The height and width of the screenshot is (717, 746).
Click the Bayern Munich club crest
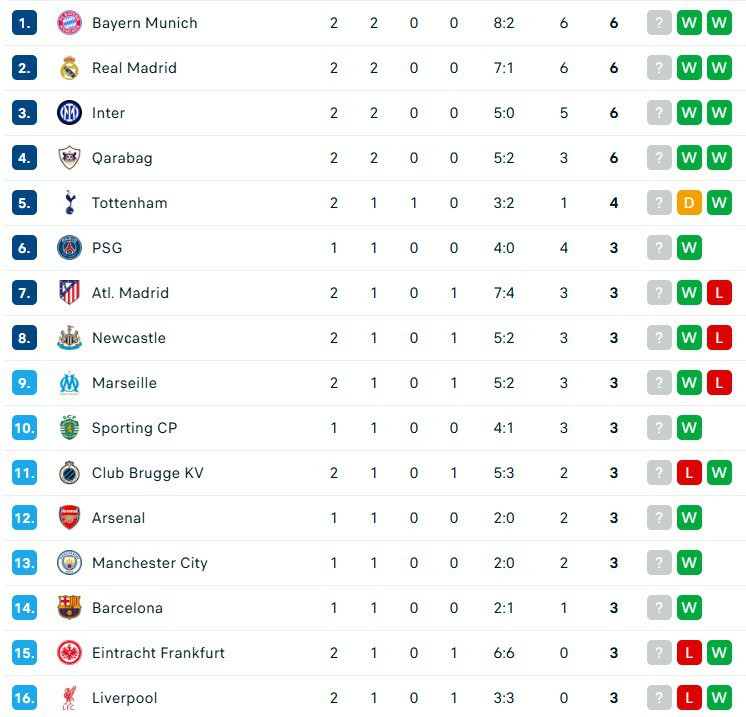pos(69,22)
